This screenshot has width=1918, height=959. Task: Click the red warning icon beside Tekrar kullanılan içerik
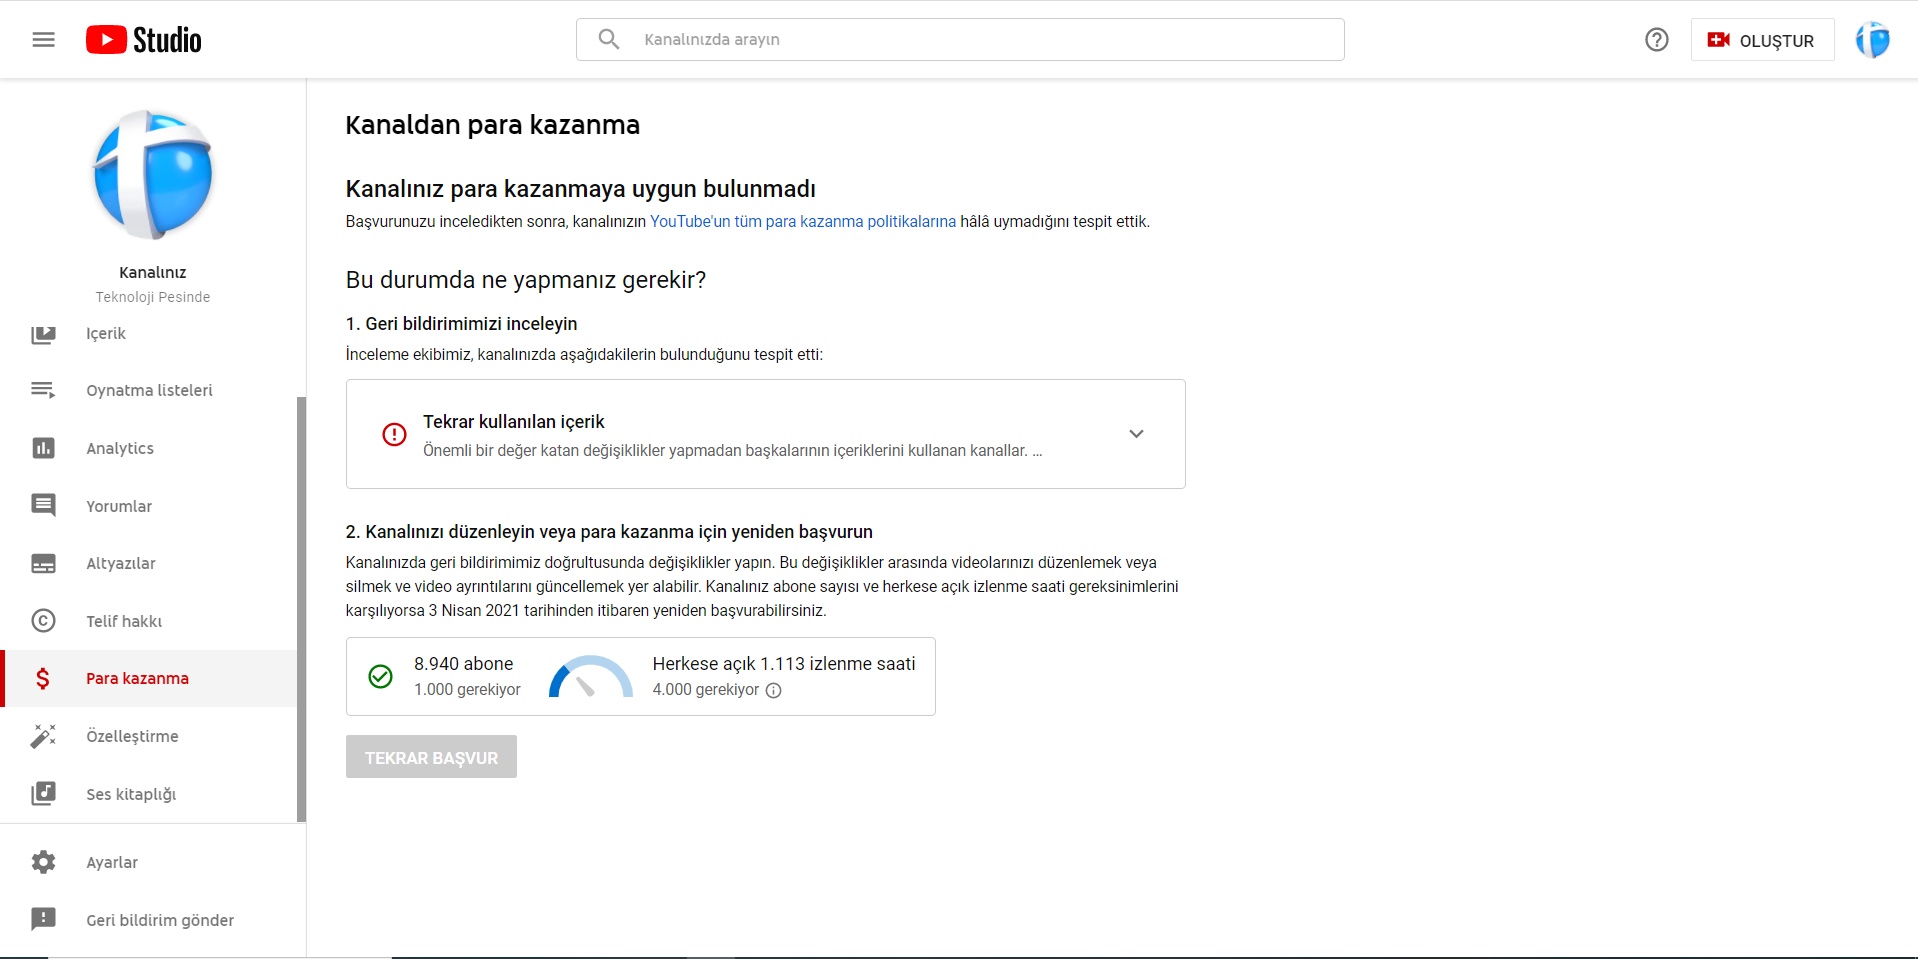394,434
